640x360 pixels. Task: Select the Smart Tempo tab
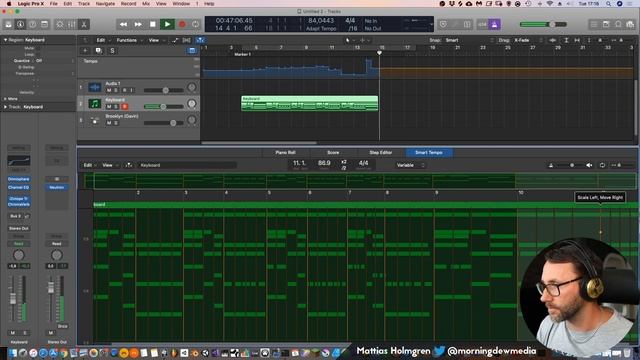(429, 153)
